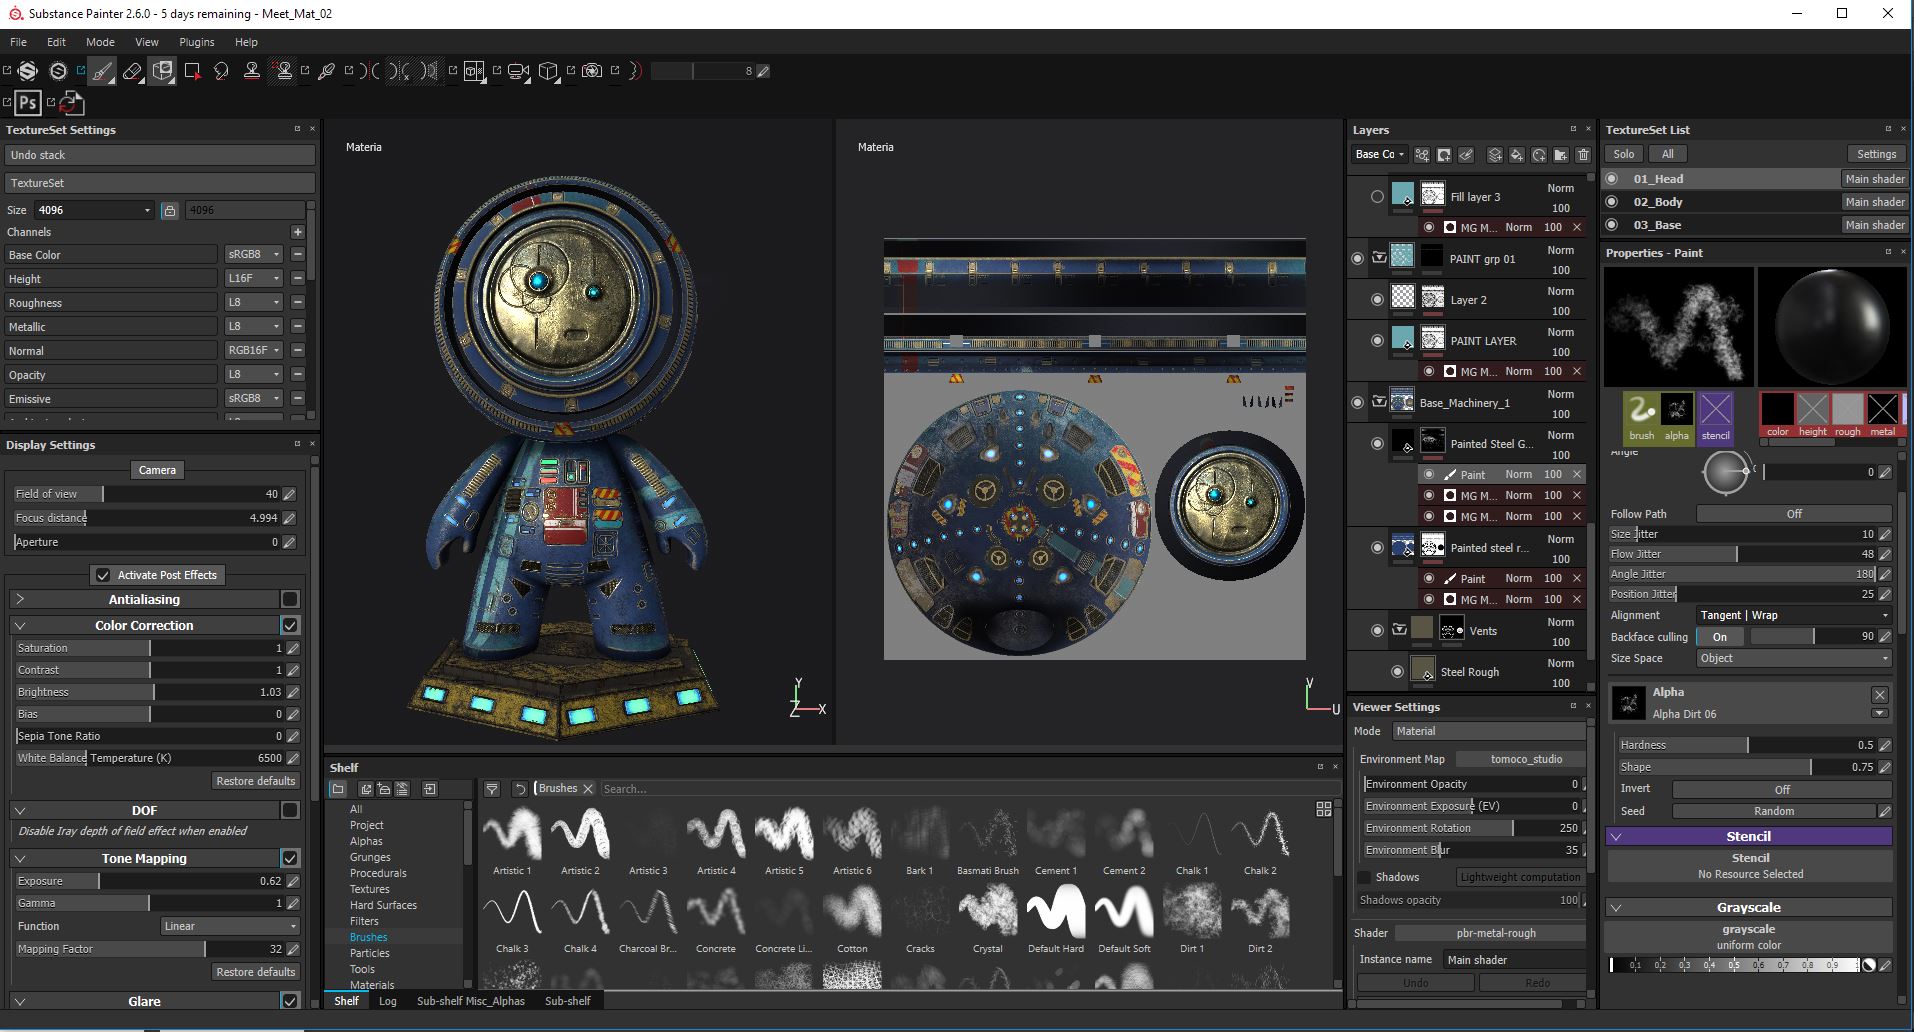Image resolution: width=1914 pixels, height=1032 pixels.
Task: Select the Smudge tool
Action: click(221, 71)
